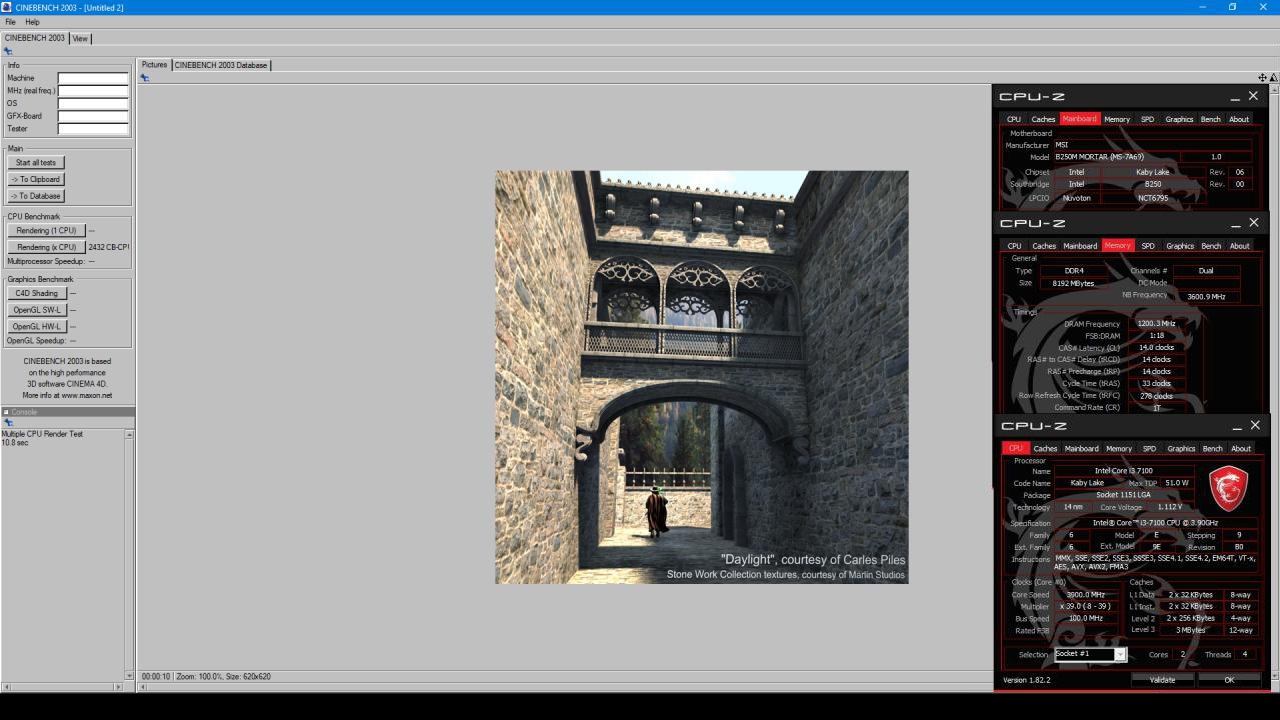The width and height of the screenshot is (1280, 720).
Task: Open About tab in bottom CPU-Z window
Action: pyautogui.click(x=1241, y=449)
